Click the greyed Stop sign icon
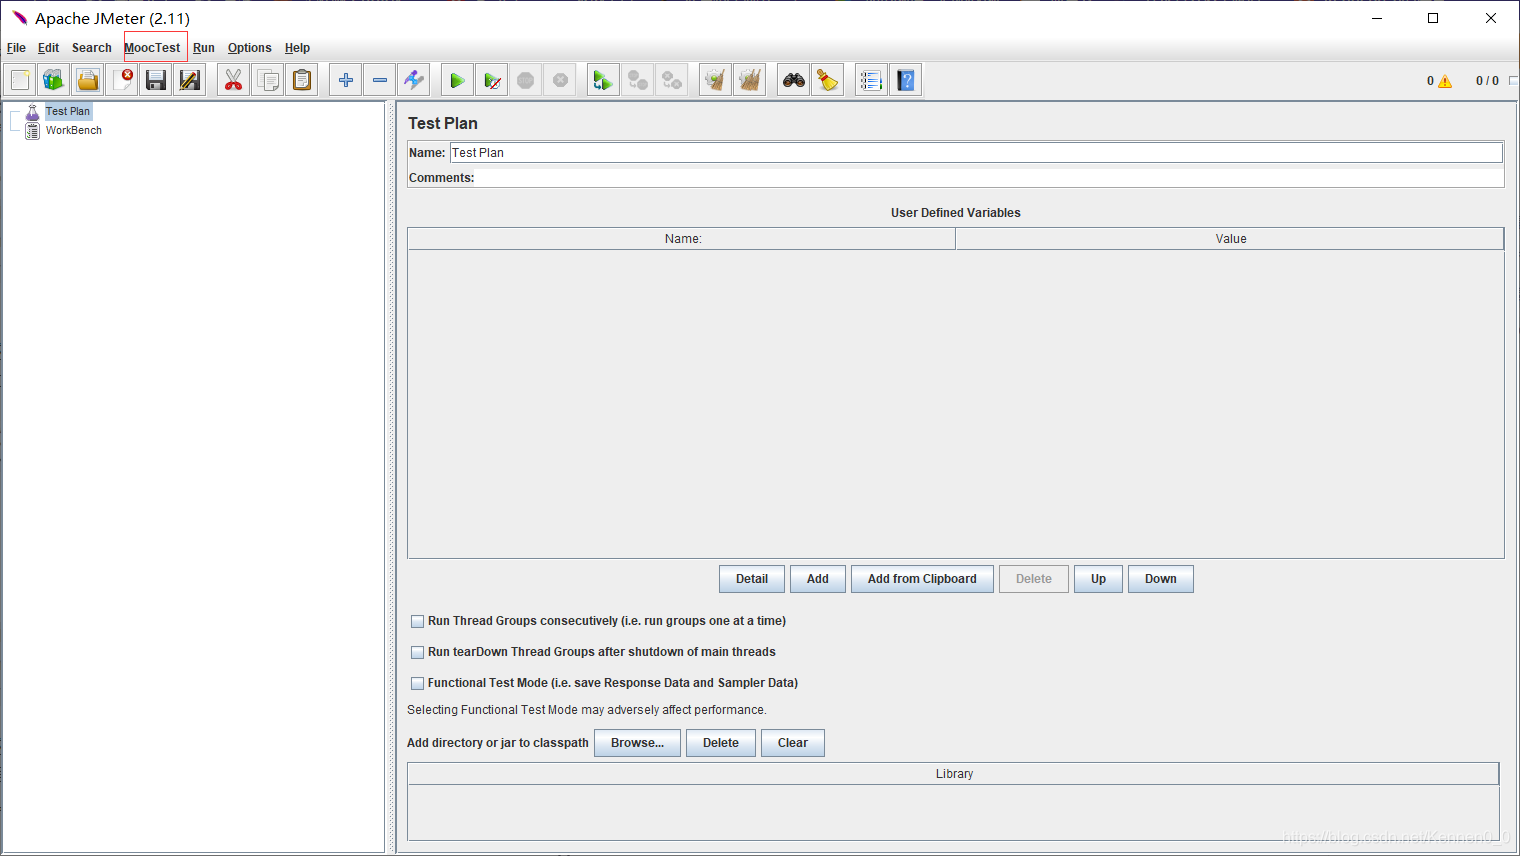The width and height of the screenshot is (1520, 856). 526,80
